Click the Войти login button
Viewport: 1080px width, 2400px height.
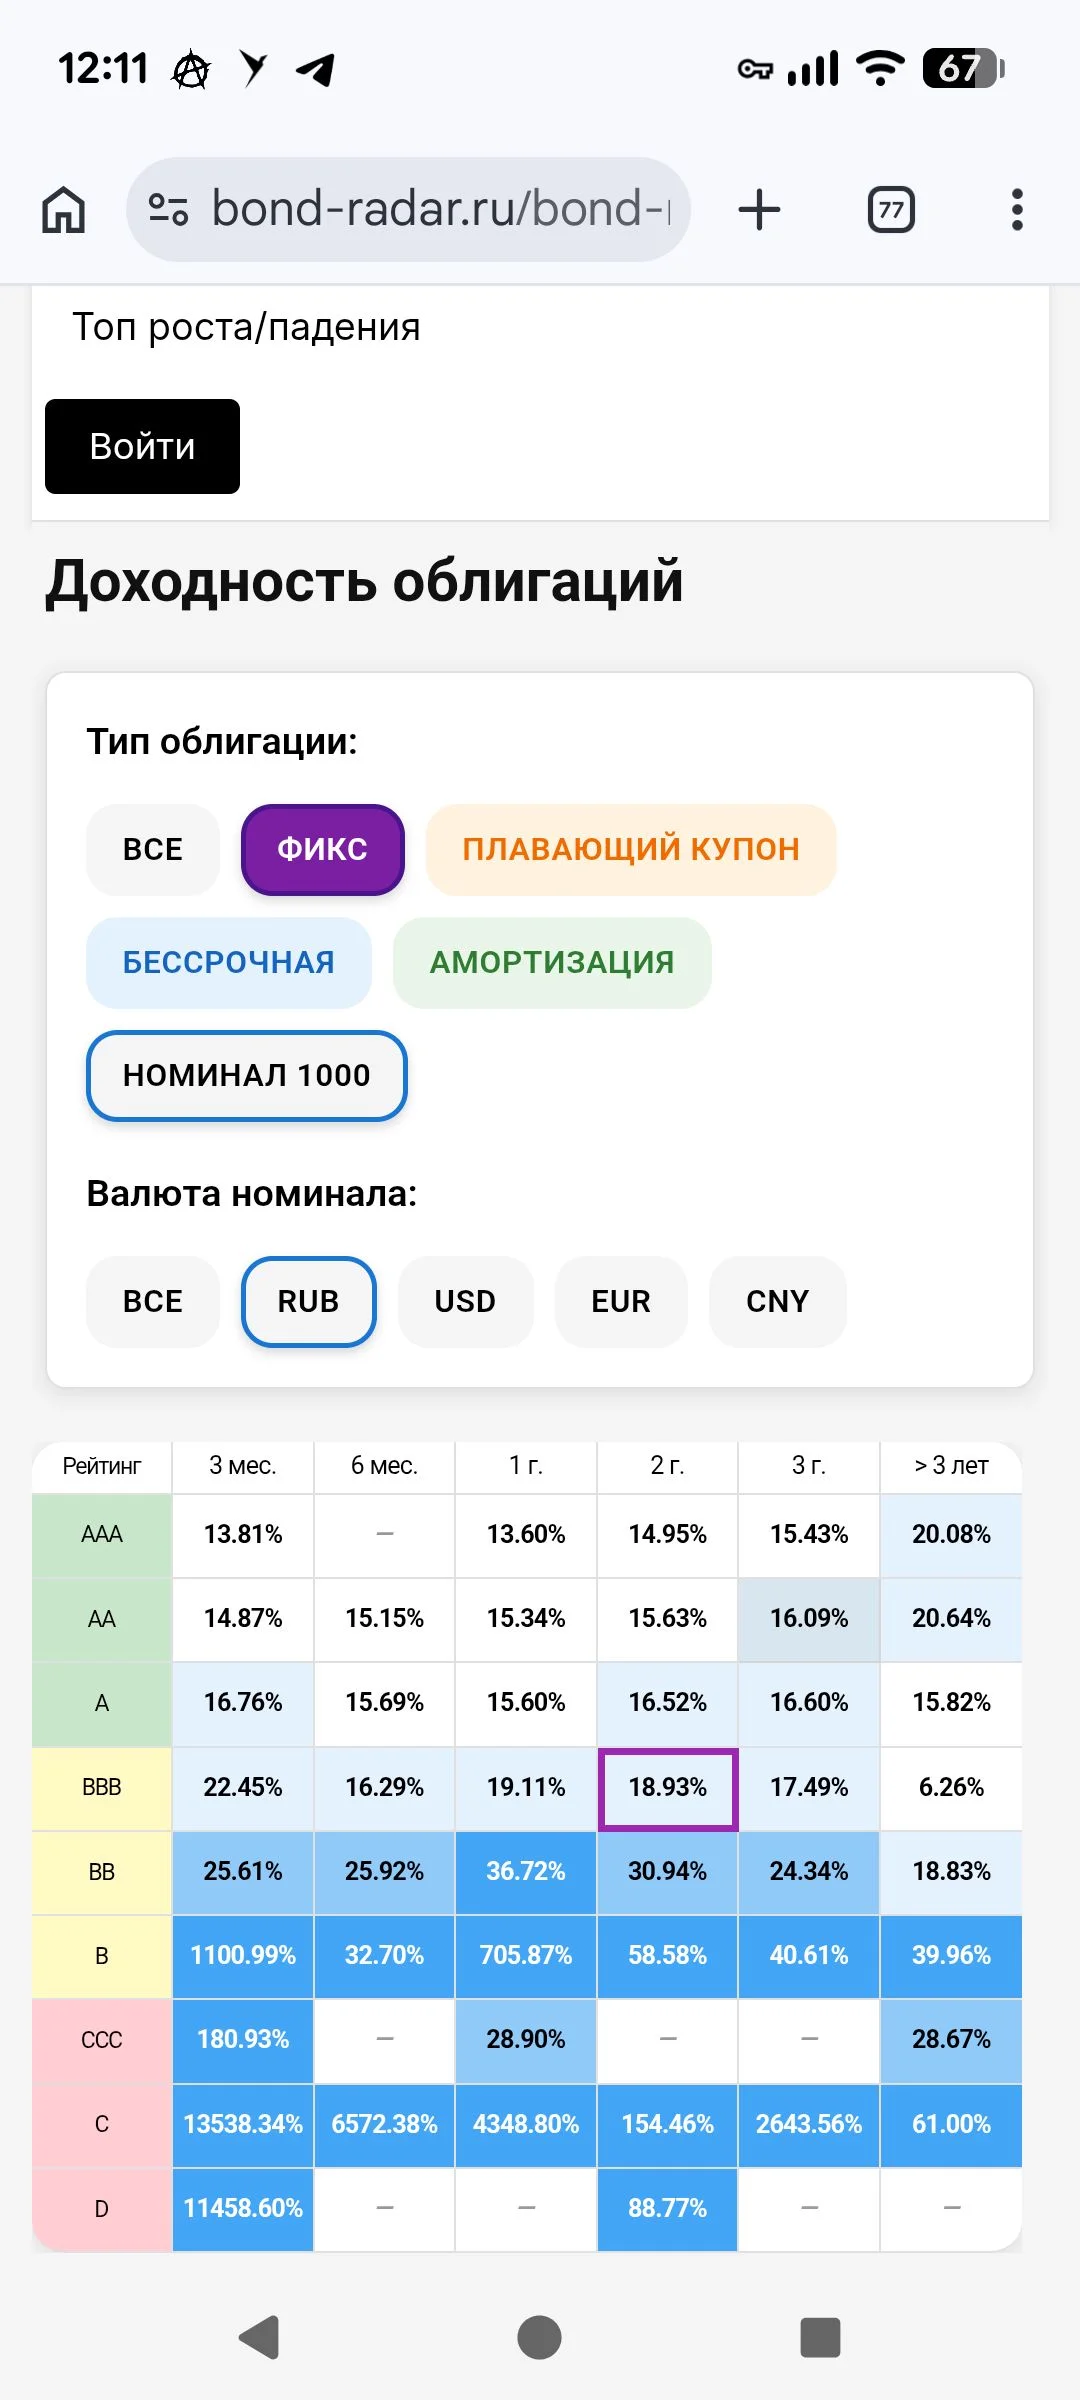click(142, 446)
